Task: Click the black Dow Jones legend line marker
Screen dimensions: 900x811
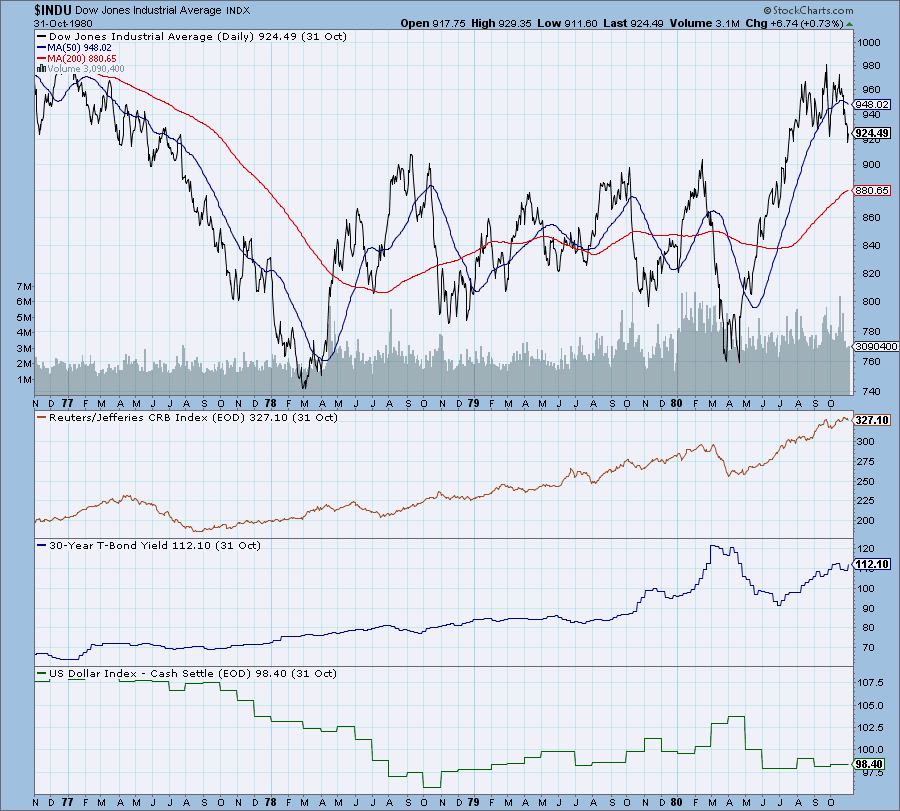Action: click(41, 36)
